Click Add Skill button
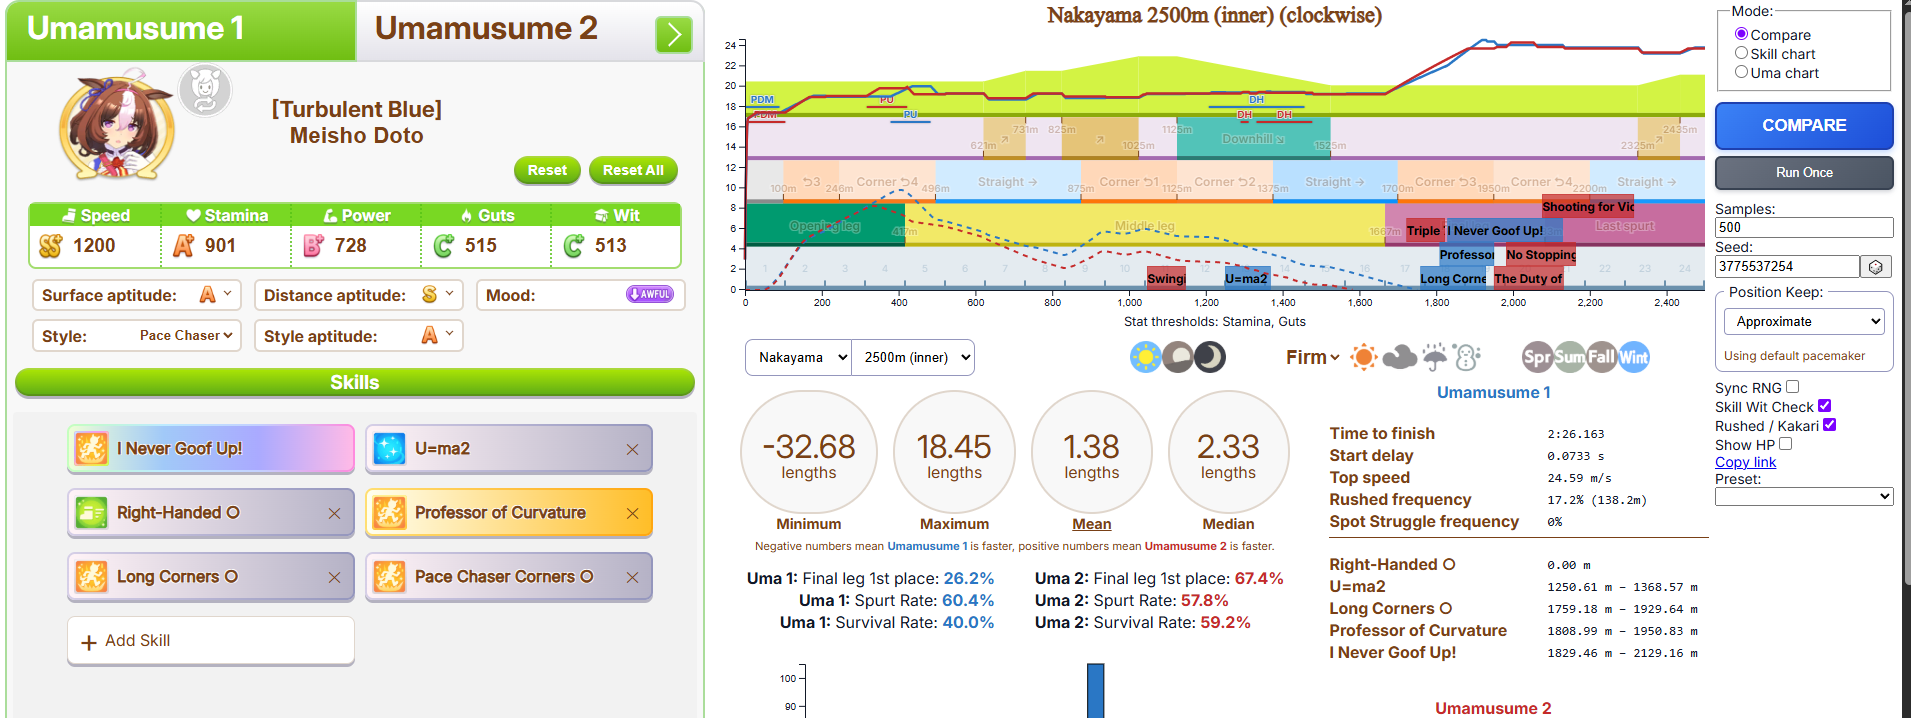Image resolution: width=1911 pixels, height=718 pixels. pos(211,640)
